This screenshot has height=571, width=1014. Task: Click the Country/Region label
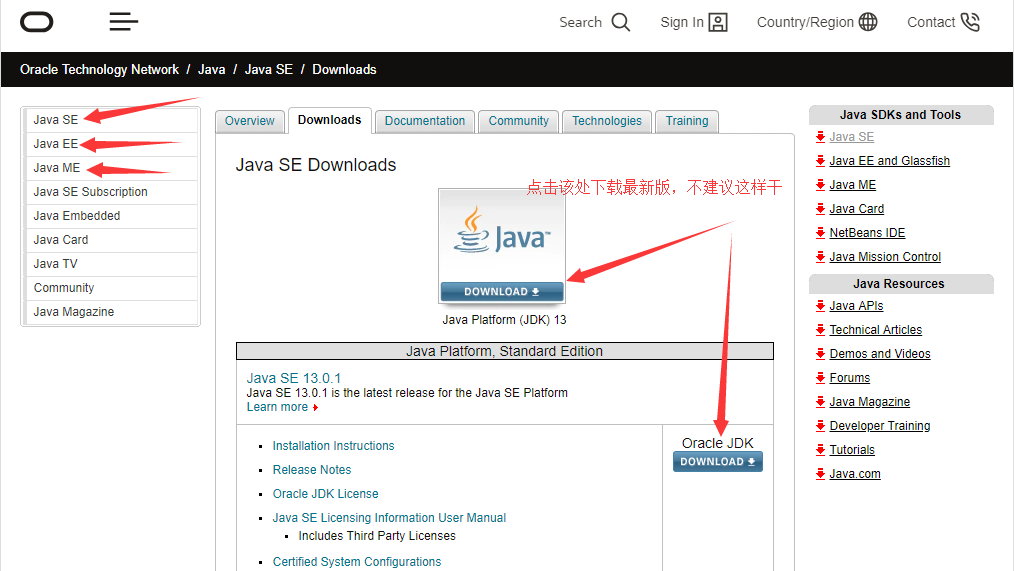805,22
